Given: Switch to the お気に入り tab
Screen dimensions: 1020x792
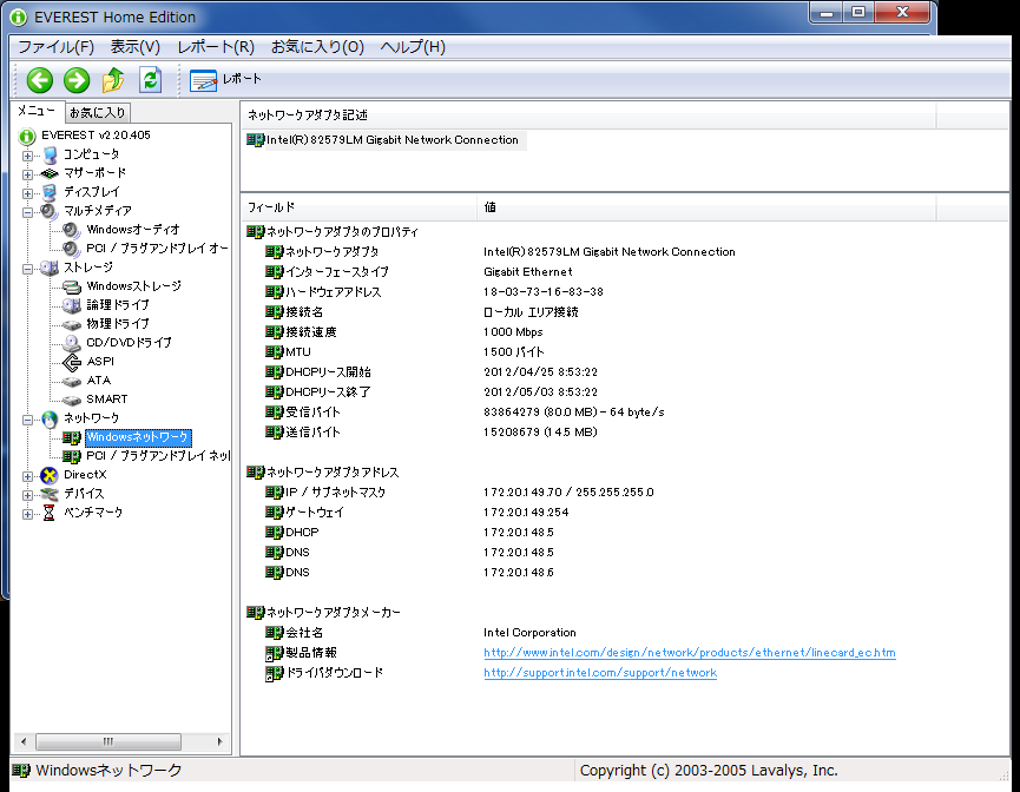Looking at the screenshot, I should point(98,112).
